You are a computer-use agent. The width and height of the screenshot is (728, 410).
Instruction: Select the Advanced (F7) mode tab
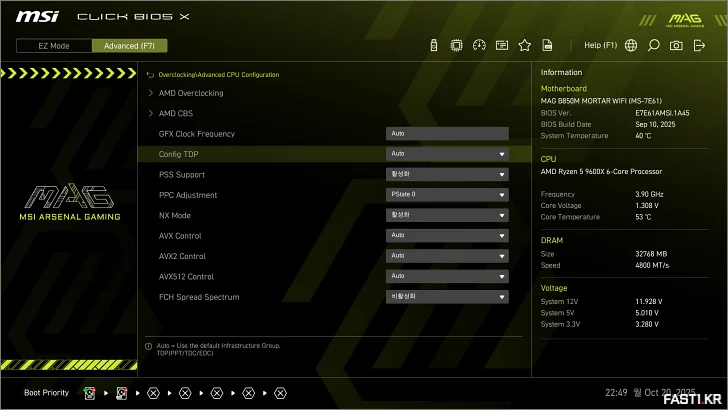click(x=130, y=46)
